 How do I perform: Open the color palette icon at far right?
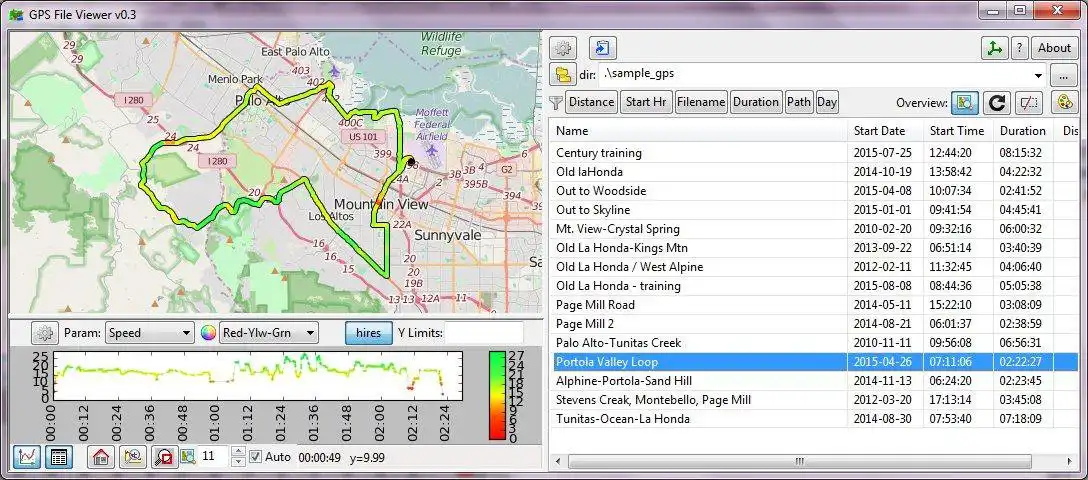click(1065, 102)
